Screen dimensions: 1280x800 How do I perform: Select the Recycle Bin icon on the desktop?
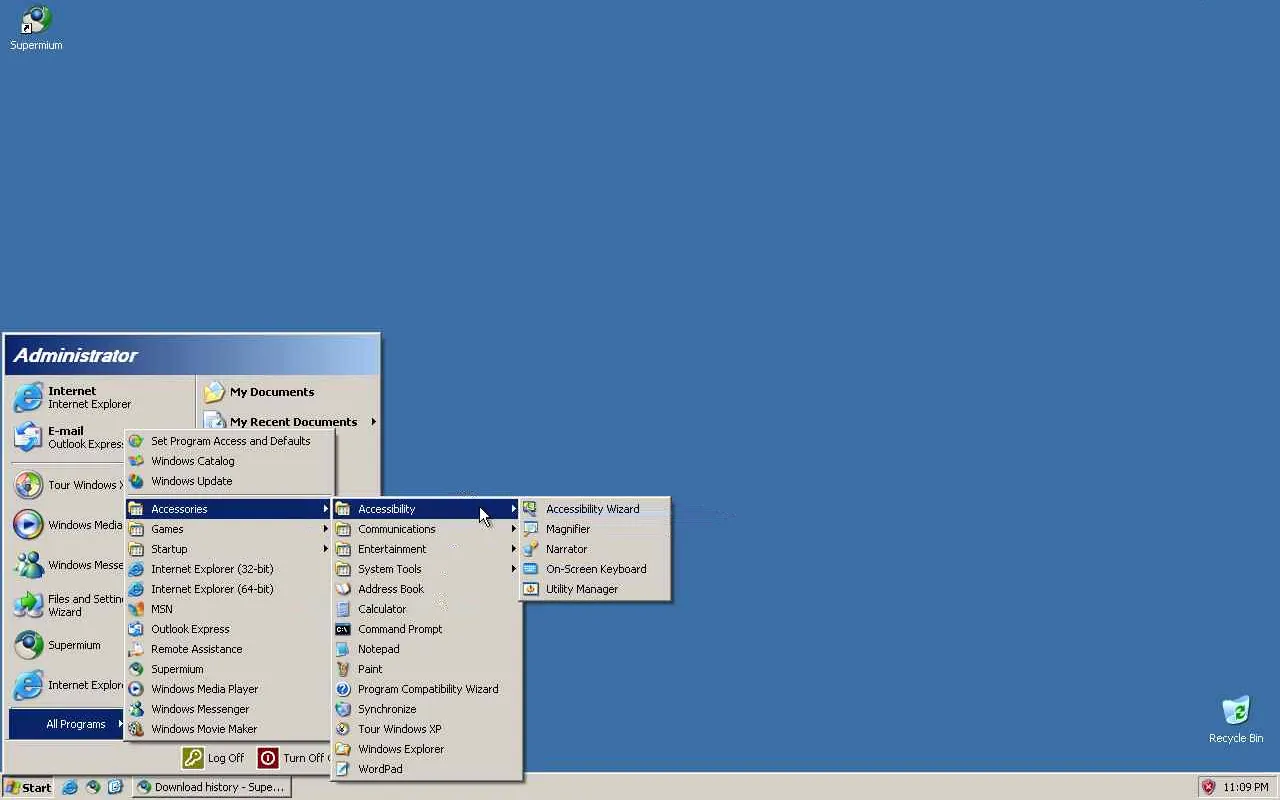(1236, 711)
